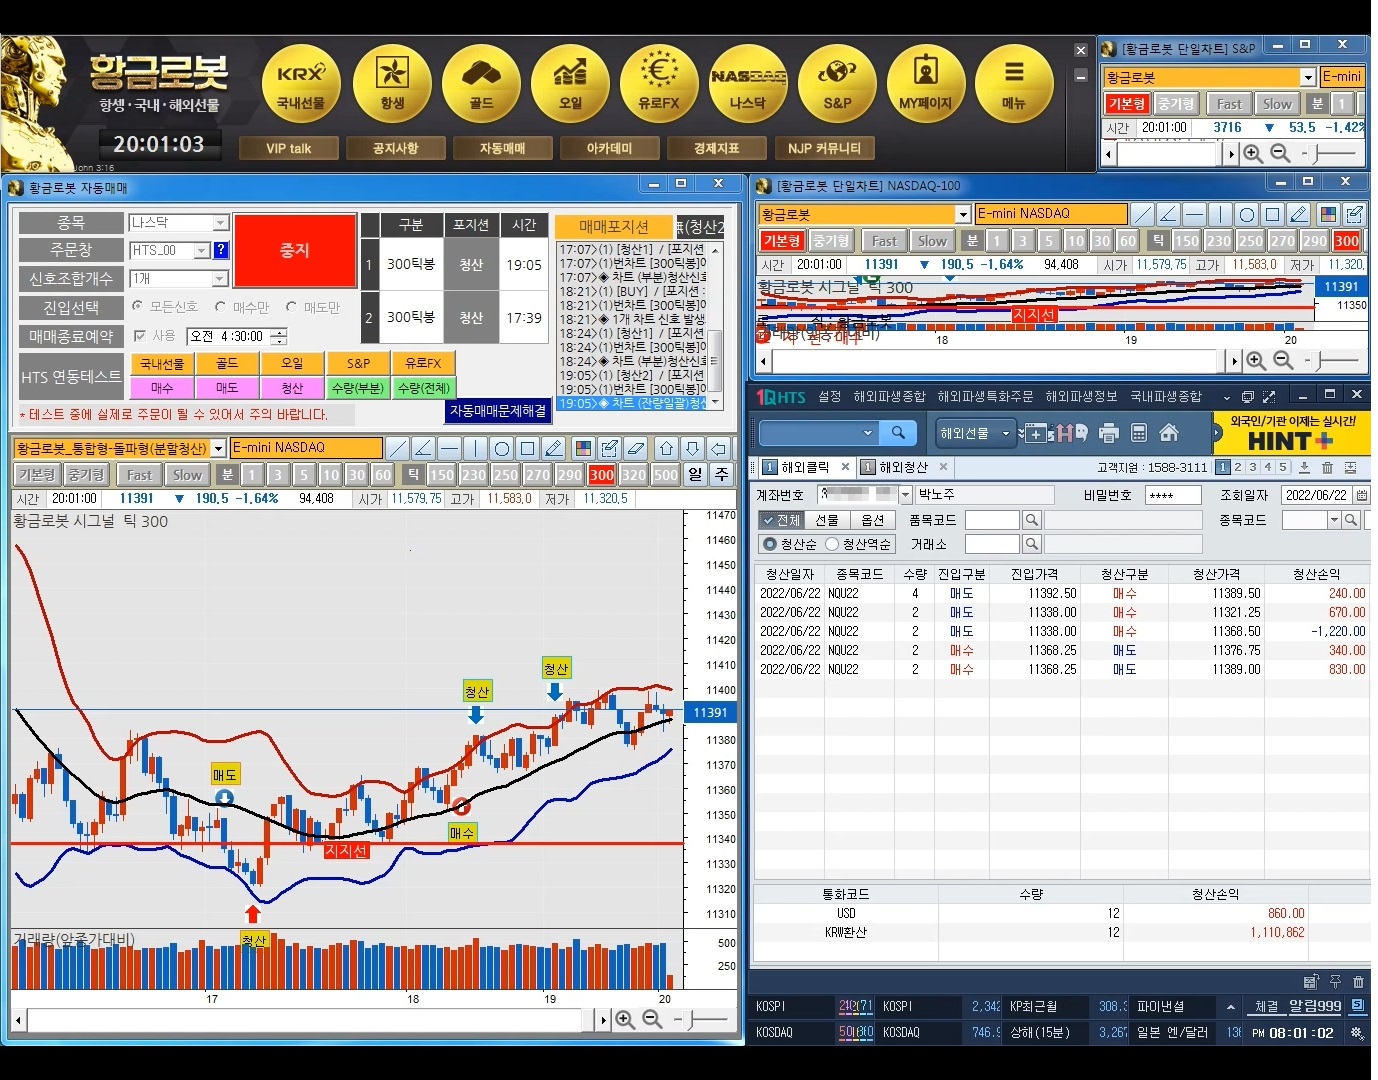Select 300 tick button in main chart
Screen dimensions: 1378x1080
(602, 475)
